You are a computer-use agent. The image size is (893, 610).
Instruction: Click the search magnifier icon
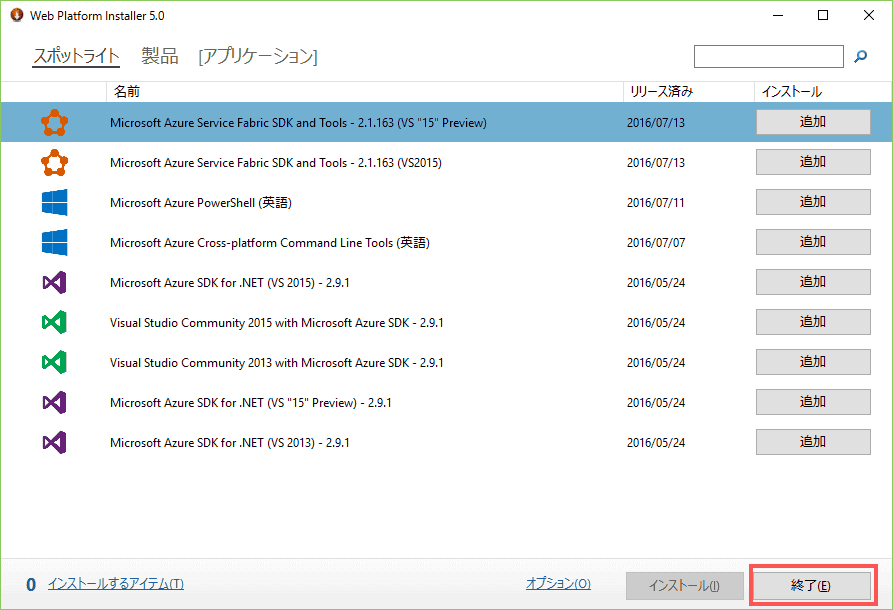[x=861, y=56]
